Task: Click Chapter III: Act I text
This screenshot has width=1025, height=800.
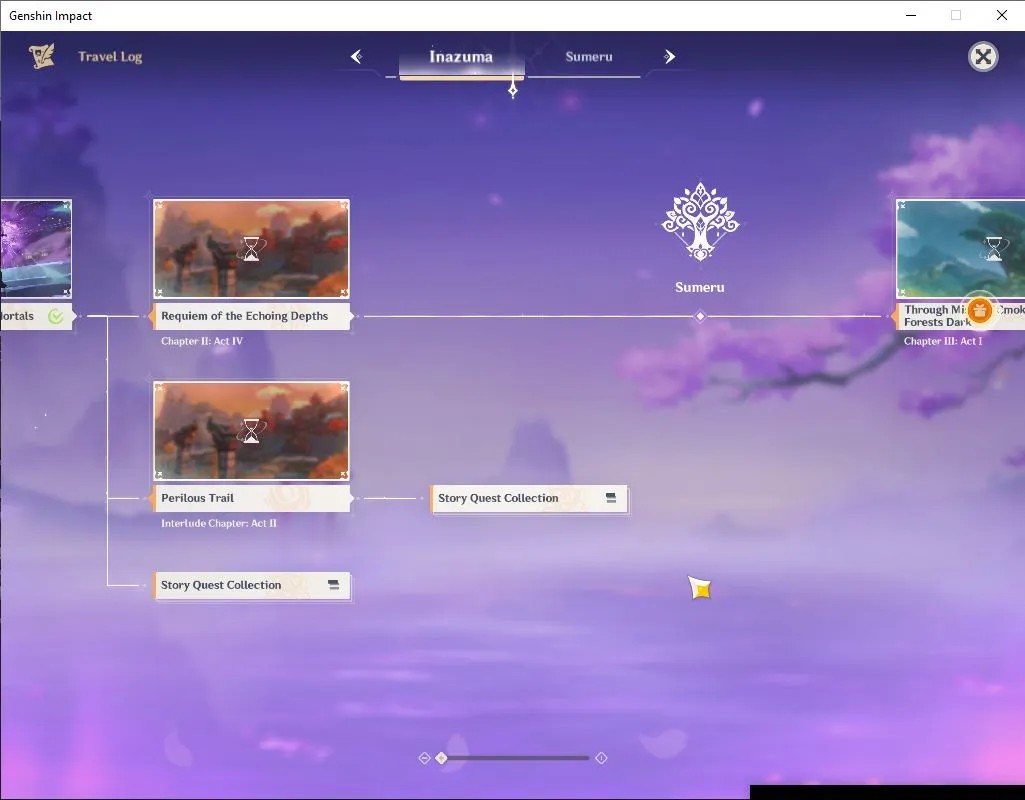Action: (943, 341)
